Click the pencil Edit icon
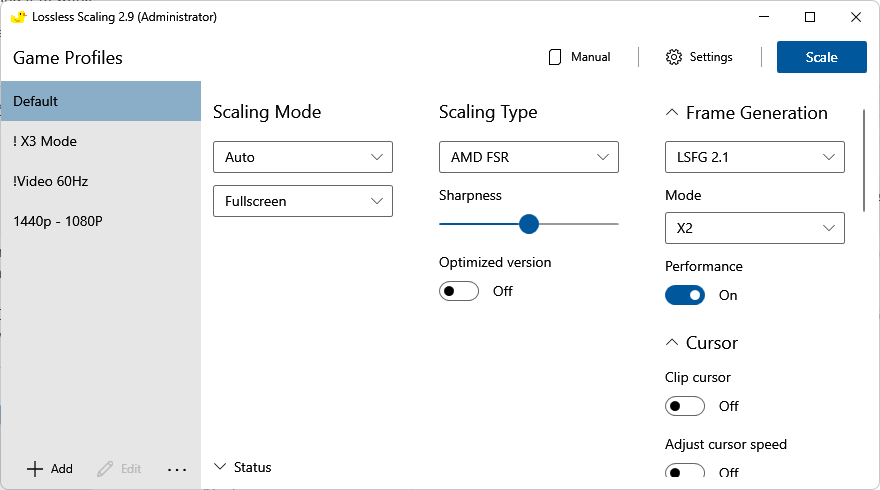Screen dimensions: 880x490 point(105,469)
